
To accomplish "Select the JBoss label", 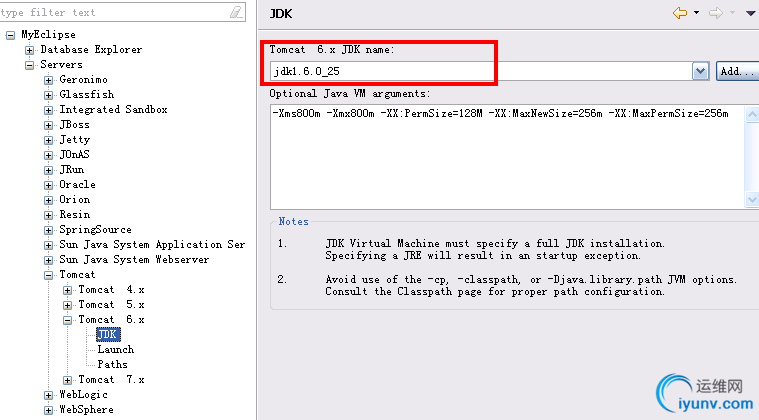I will (75, 124).
